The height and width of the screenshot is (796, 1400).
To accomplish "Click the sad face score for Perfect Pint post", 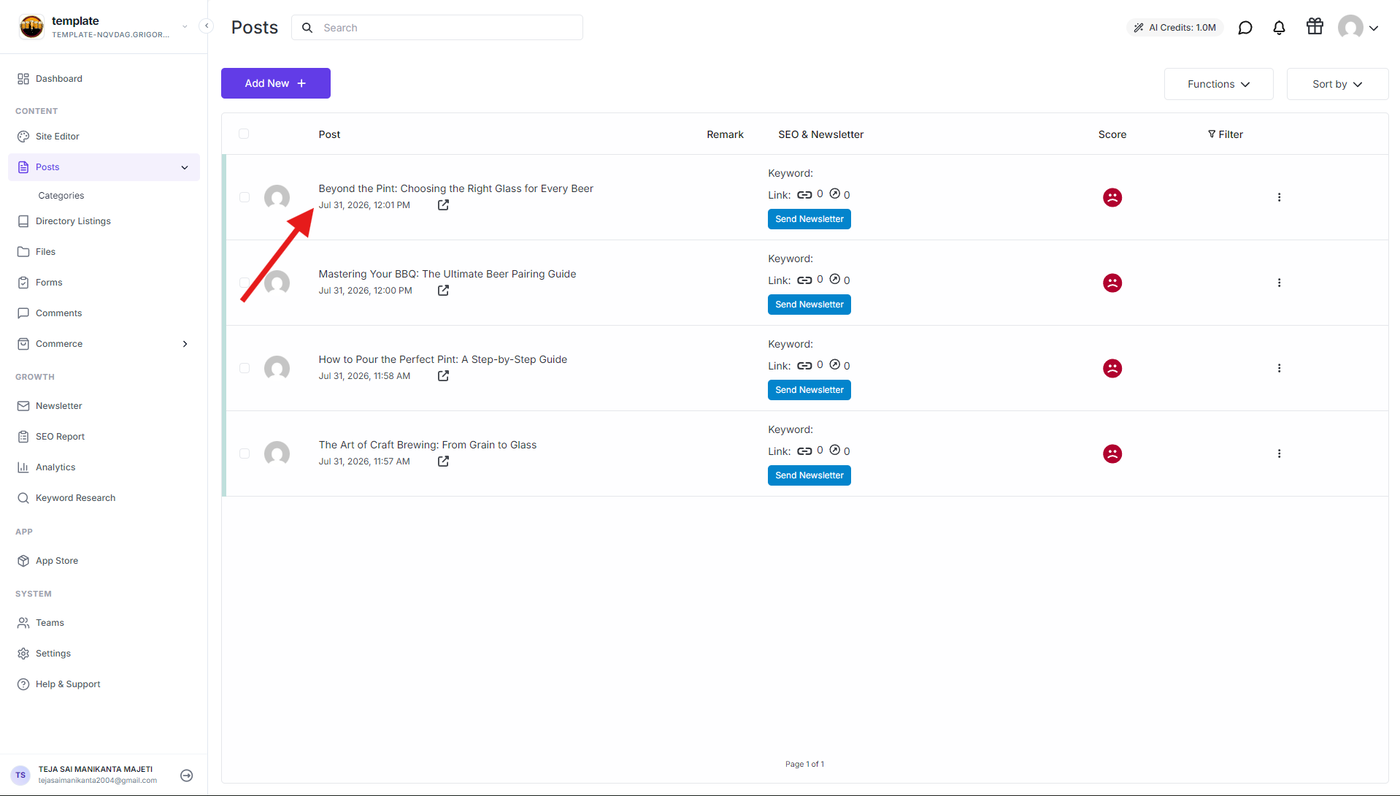I will [1112, 368].
